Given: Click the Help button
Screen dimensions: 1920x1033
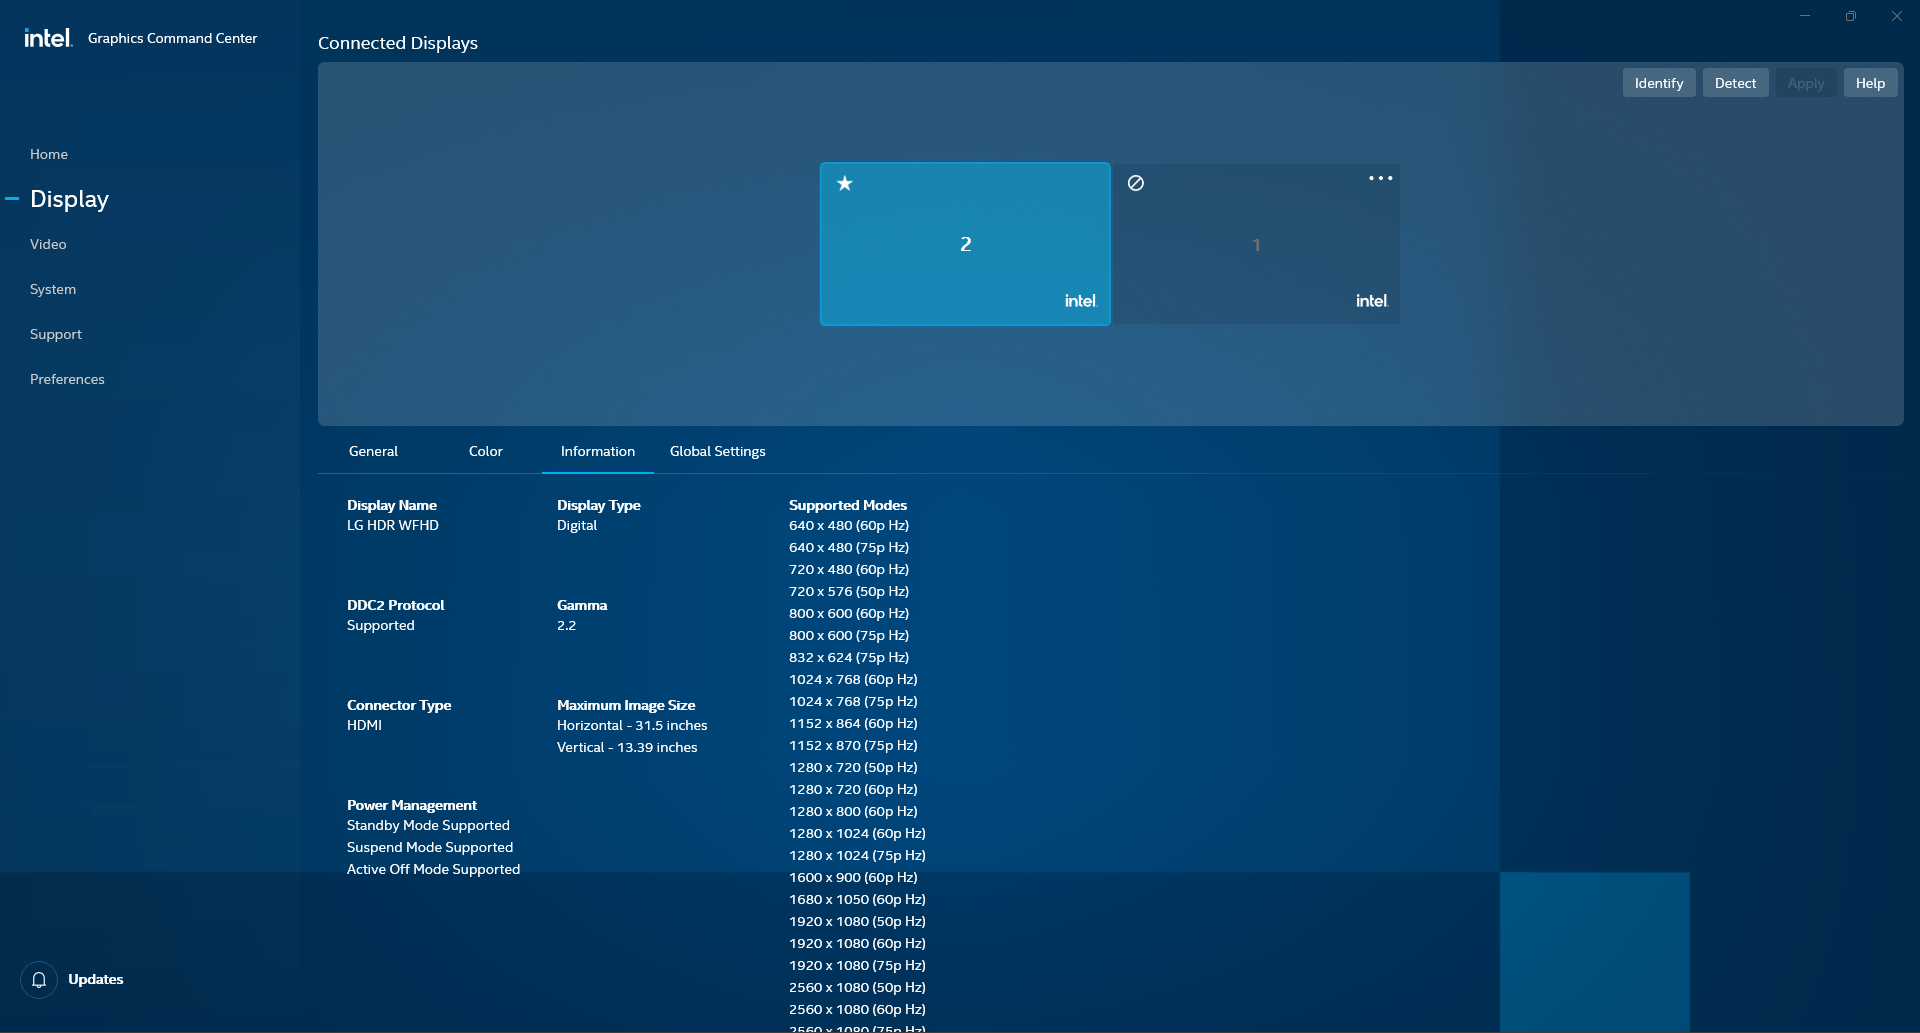Looking at the screenshot, I should click(1870, 83).
